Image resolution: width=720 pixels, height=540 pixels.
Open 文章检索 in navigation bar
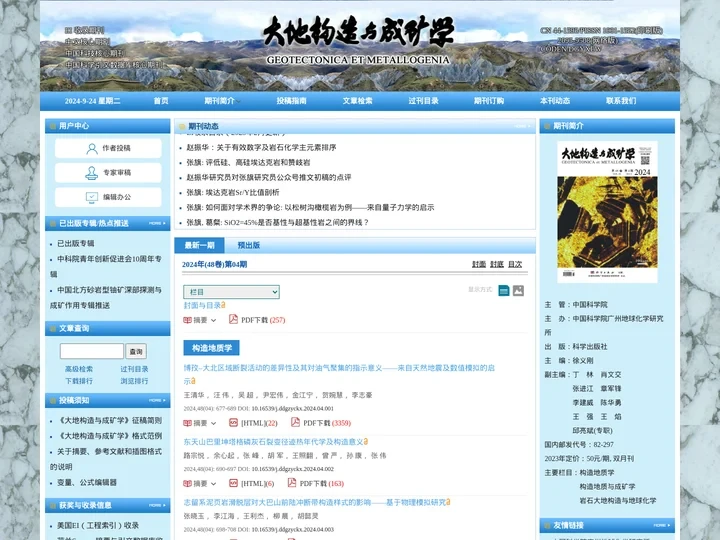tap(357, 101)
